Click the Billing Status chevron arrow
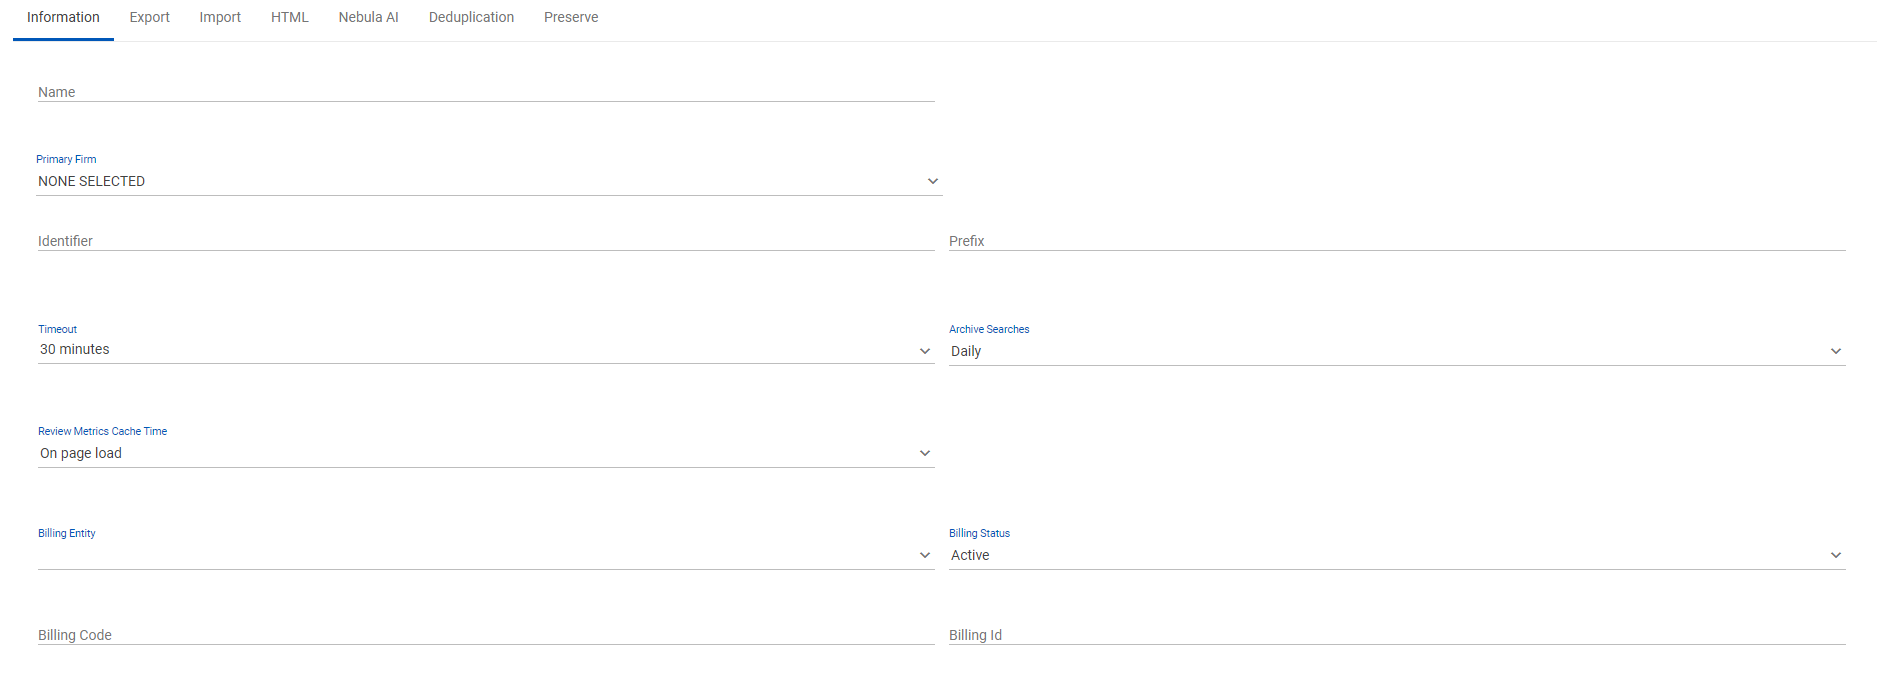The width and height of the screenshot is (1886, 696). coord(1835,555)
